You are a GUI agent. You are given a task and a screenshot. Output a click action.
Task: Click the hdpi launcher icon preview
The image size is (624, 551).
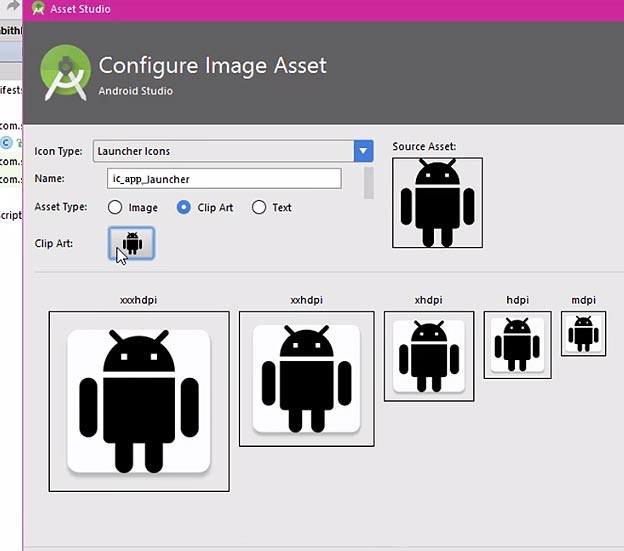coord(517,345)
